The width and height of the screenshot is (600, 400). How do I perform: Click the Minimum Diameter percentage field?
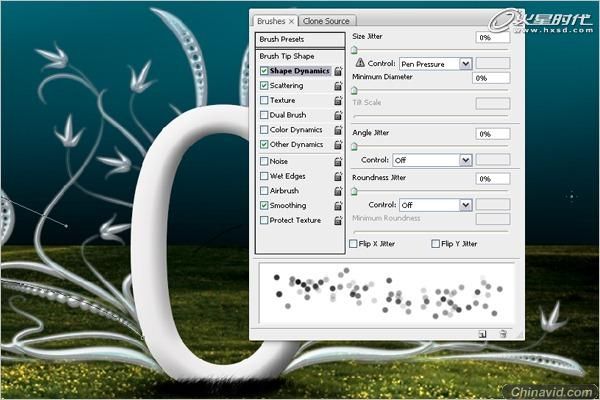(x=491, y=78)
